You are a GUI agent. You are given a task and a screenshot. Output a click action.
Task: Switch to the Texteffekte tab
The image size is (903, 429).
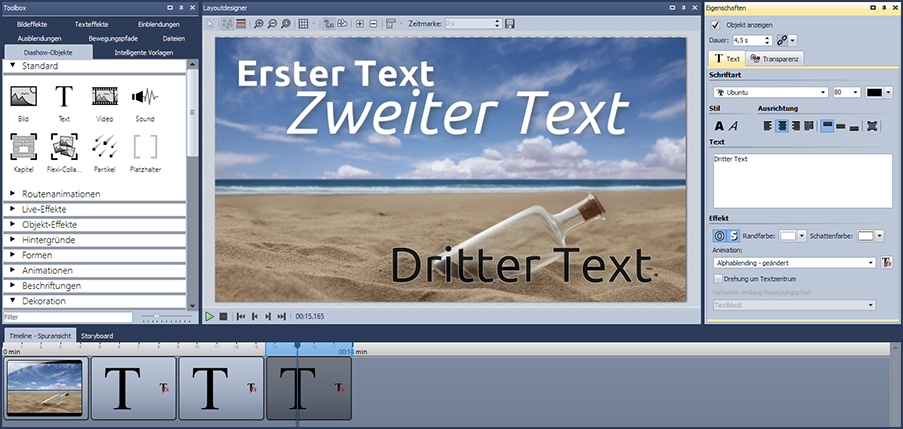pyautogui.click(x=92, y=24)
